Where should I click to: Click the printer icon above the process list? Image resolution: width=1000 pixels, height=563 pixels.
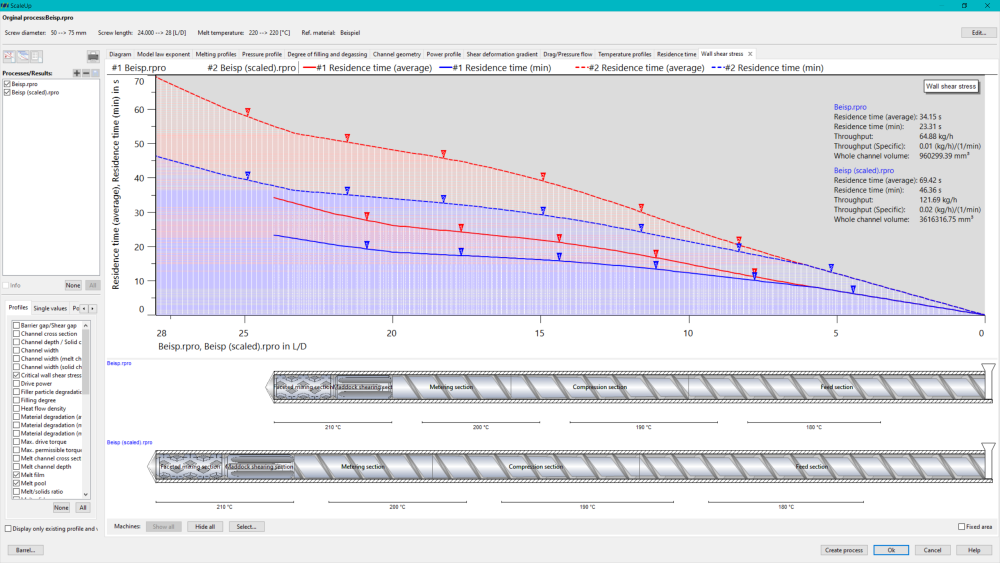pyautogui.click(x=93, y=56)
